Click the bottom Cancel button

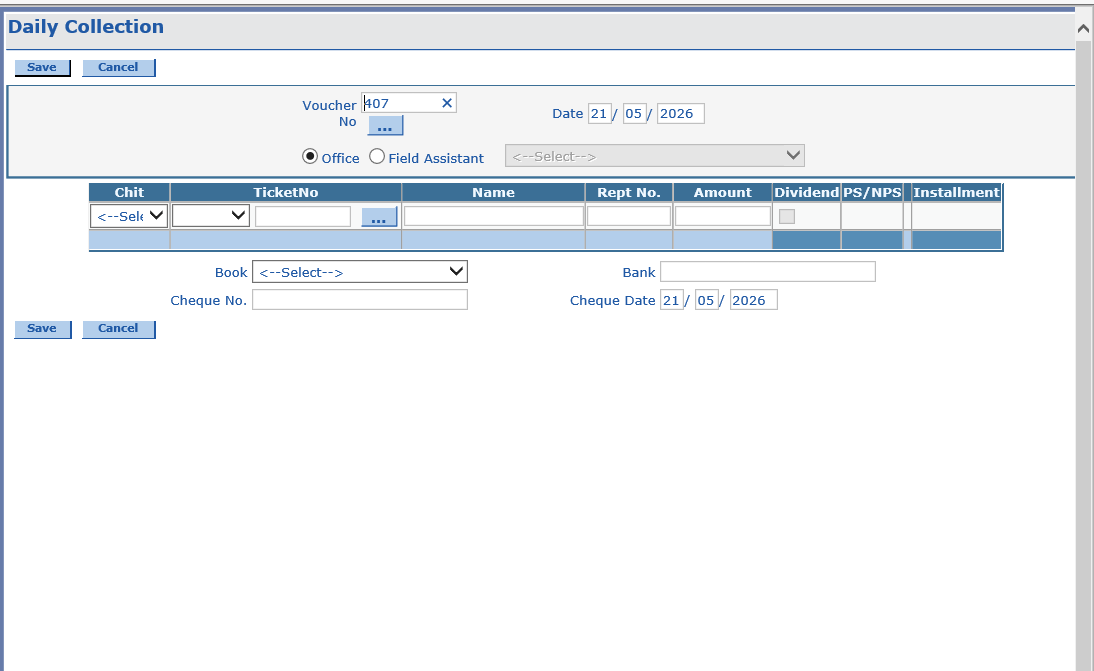[x=119, y=329]
